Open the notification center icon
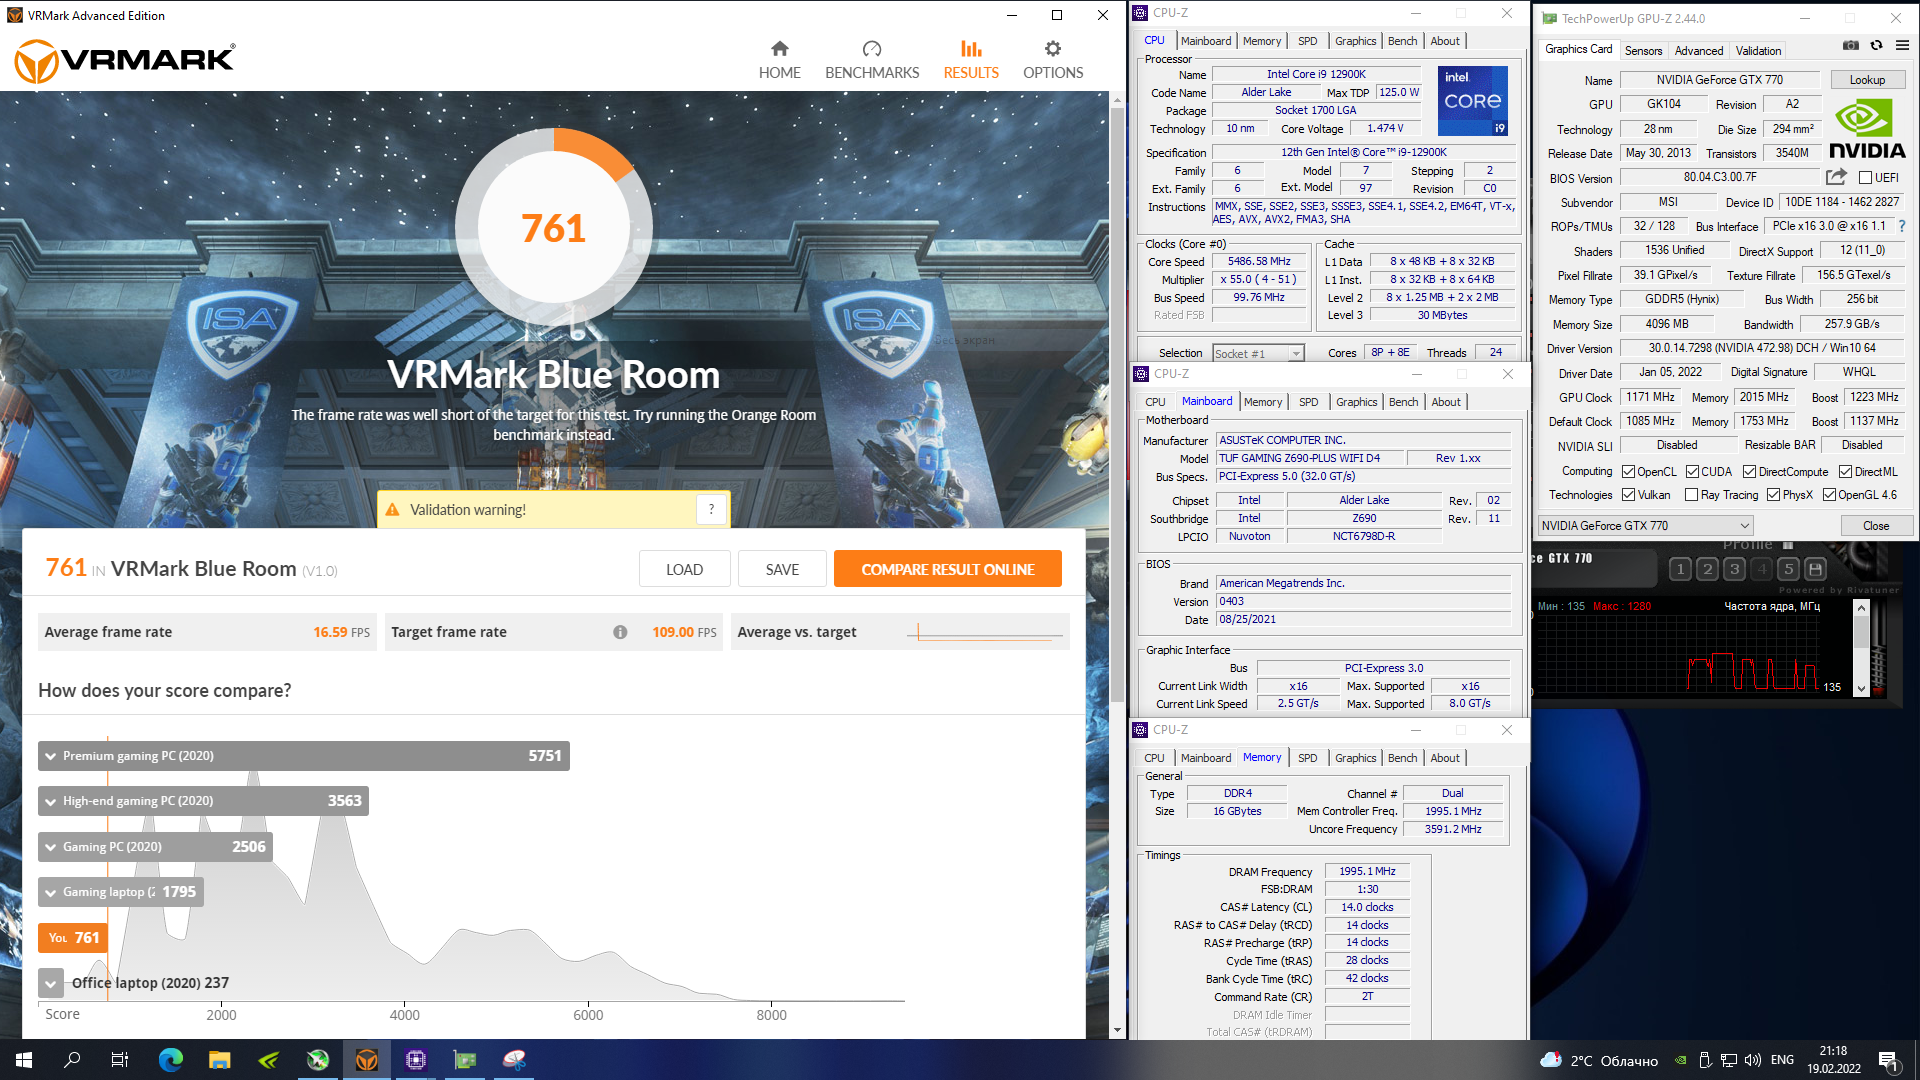 pyautogui.click(x=1888, y=1060)
